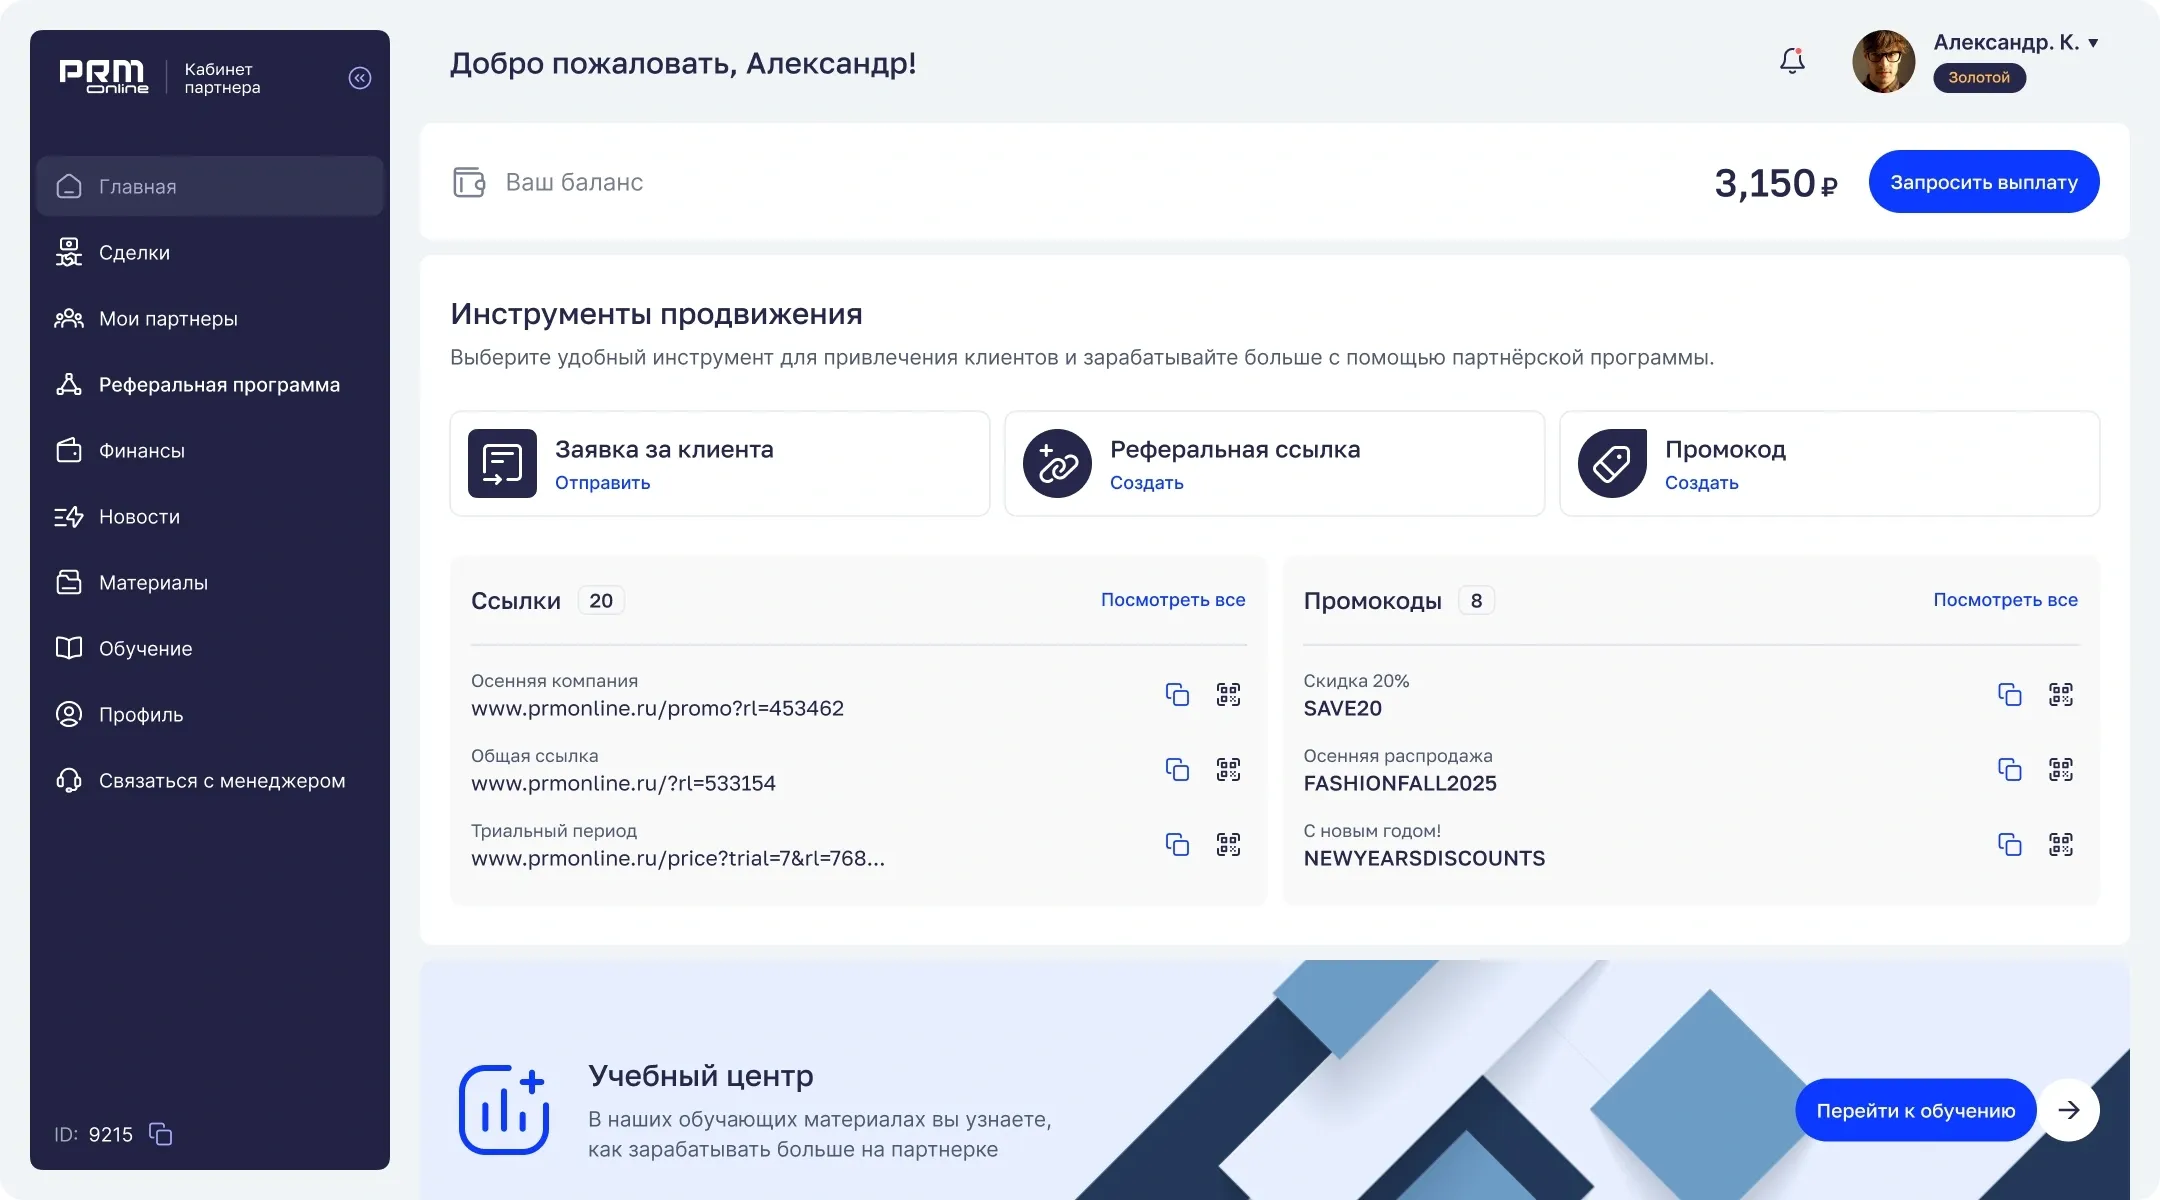Click Создать under Реферальная ссылка
This screenshot has width=2160, height=1200.
click(x=1146, y=483)
